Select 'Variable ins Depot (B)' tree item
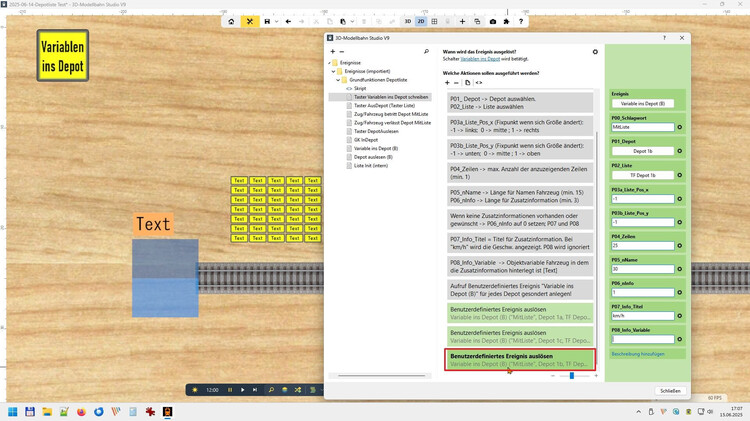 click(376, 147)
